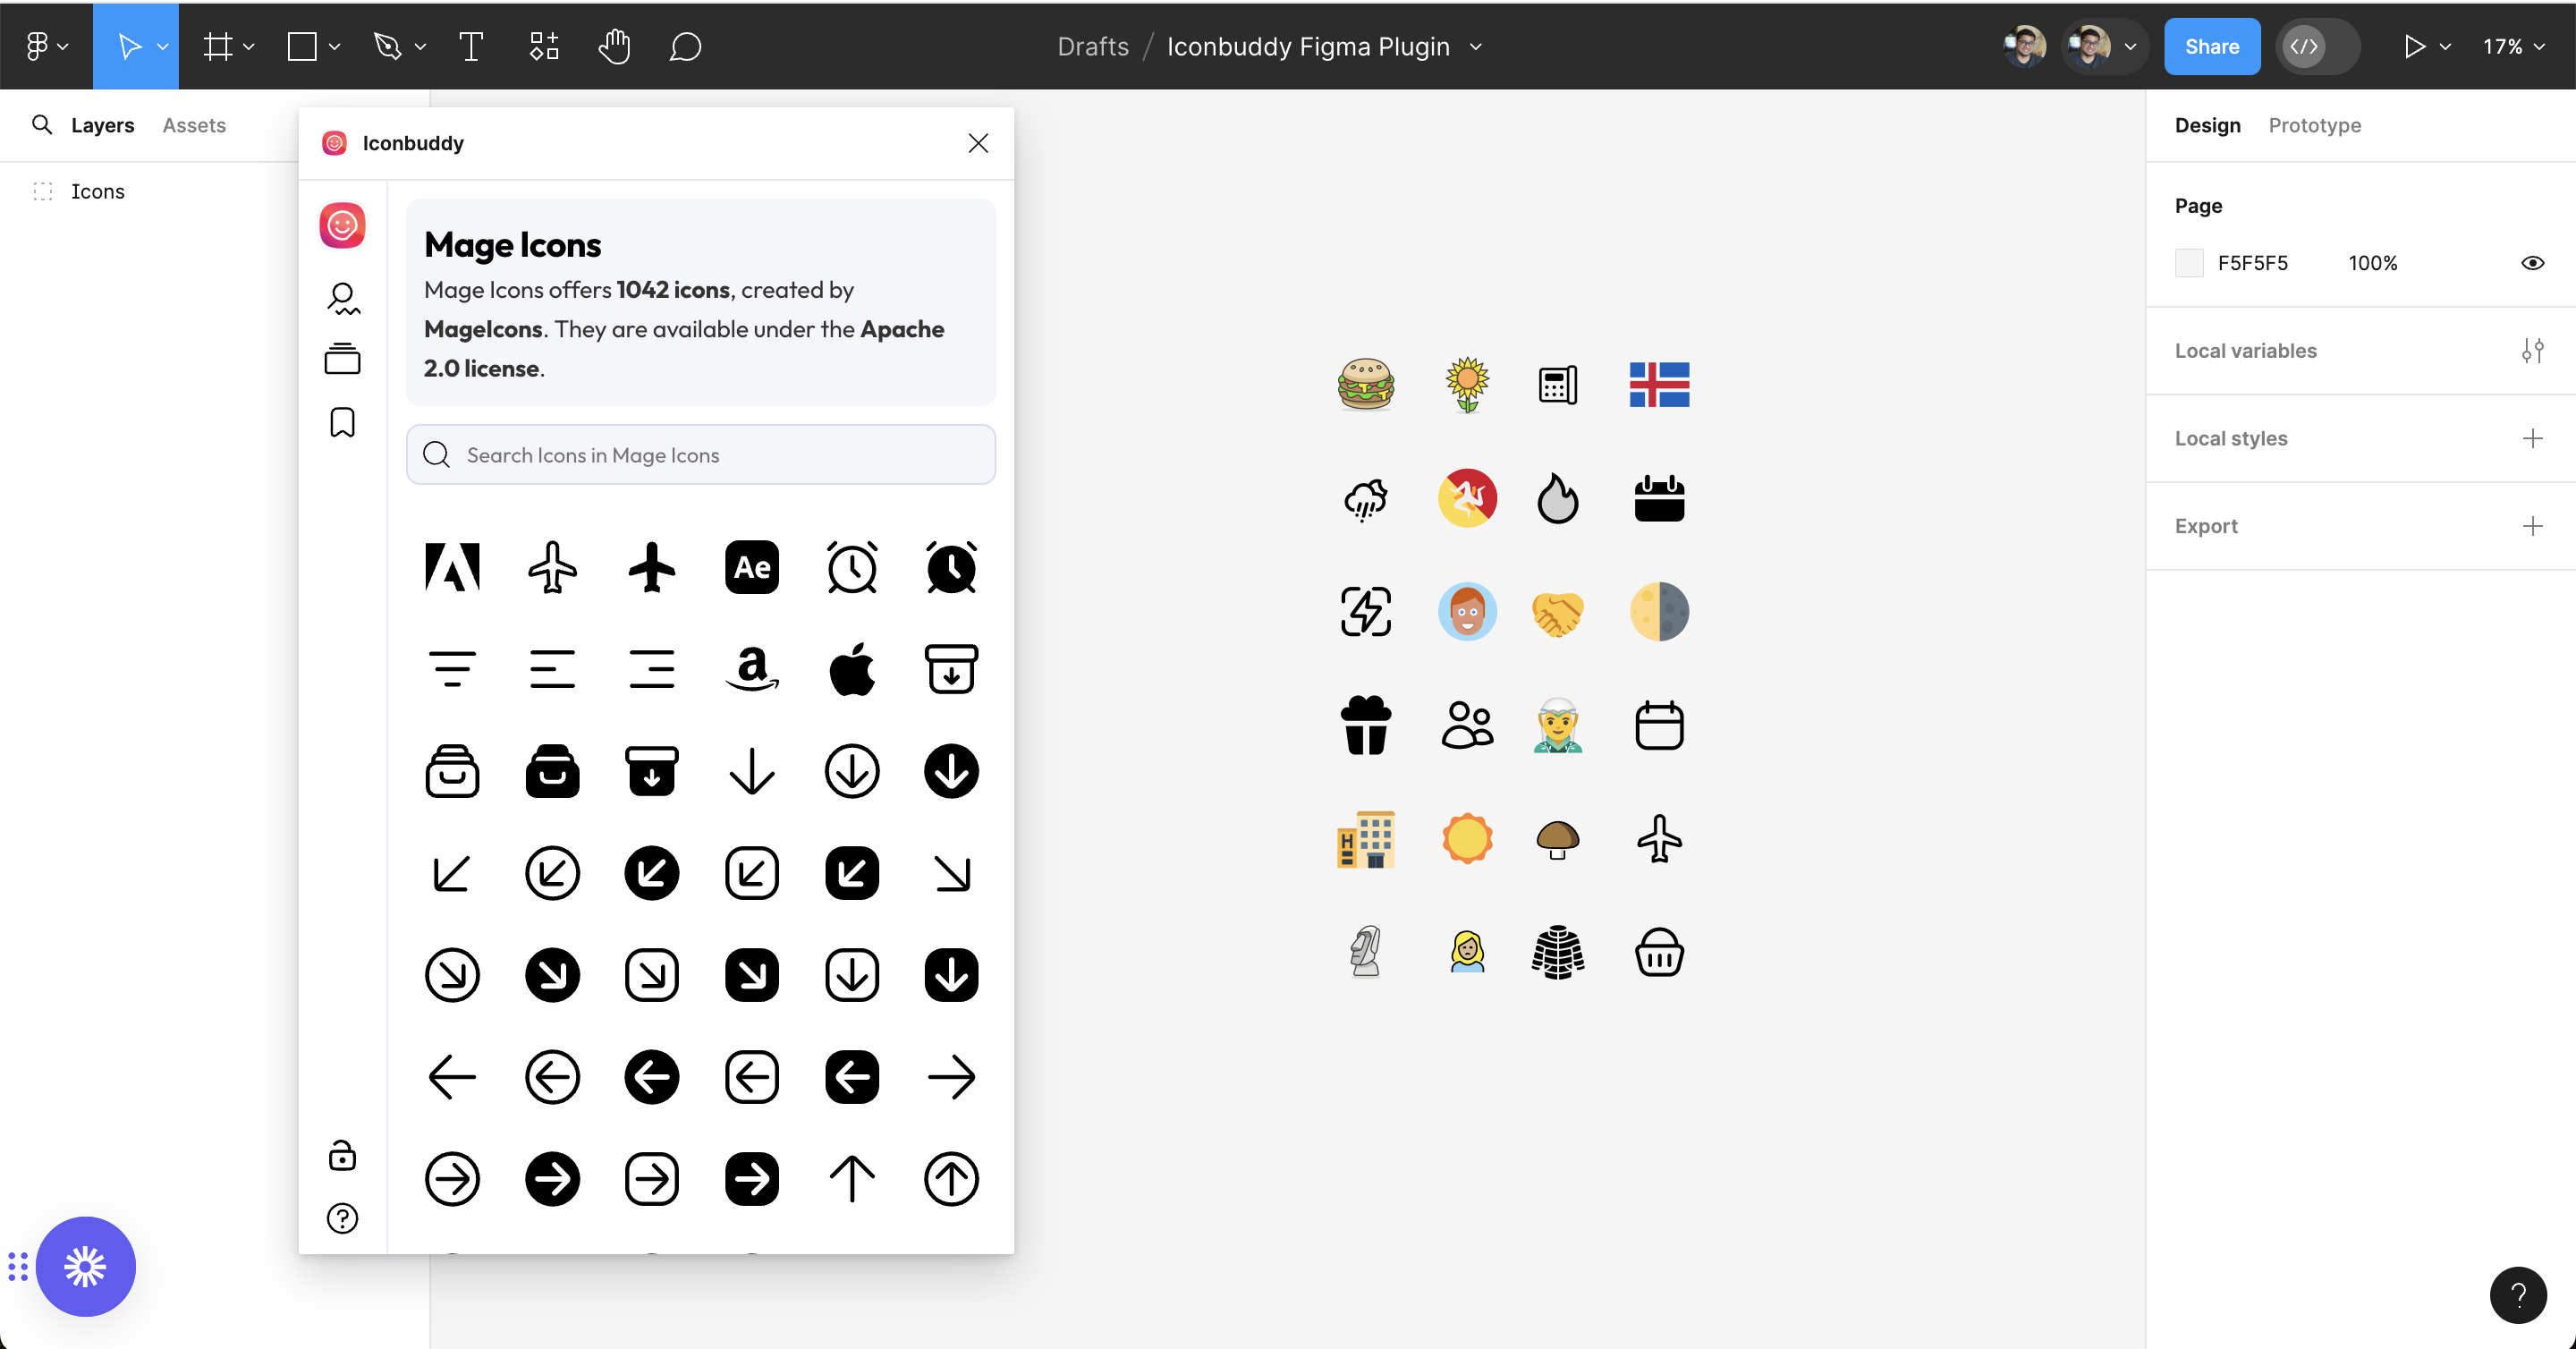Select the handshake emoji on canvas
This screenshot has height=1349, width=2576.
coord(1557,613)
